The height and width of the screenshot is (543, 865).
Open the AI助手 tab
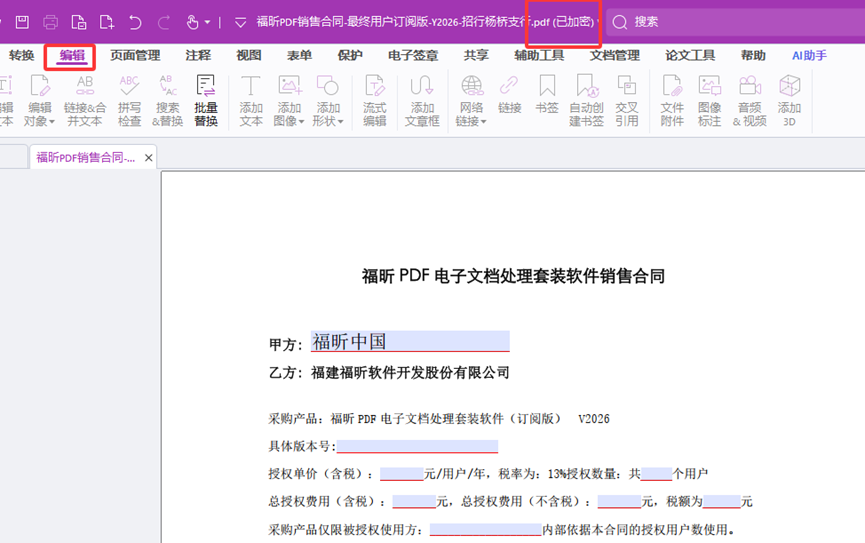[x=809, y=56]
